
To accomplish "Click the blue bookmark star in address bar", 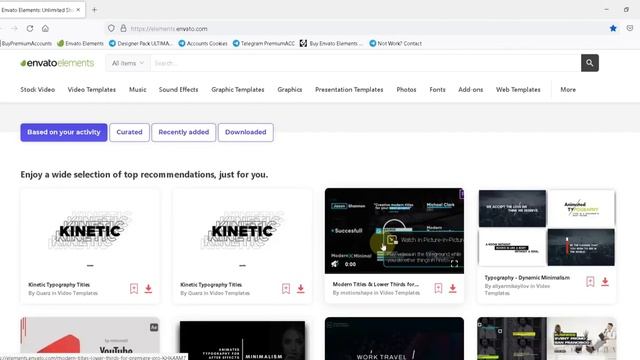I will pos(613,28).
